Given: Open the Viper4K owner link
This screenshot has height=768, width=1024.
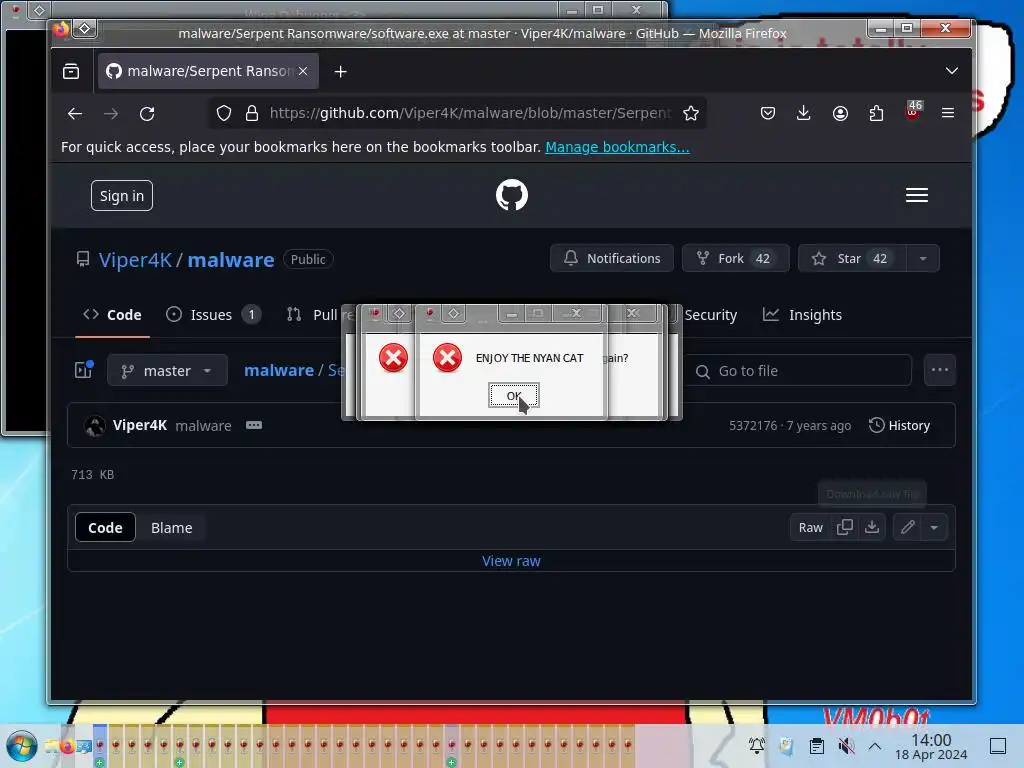Looking at the screenshot, I should click(135, 260).
